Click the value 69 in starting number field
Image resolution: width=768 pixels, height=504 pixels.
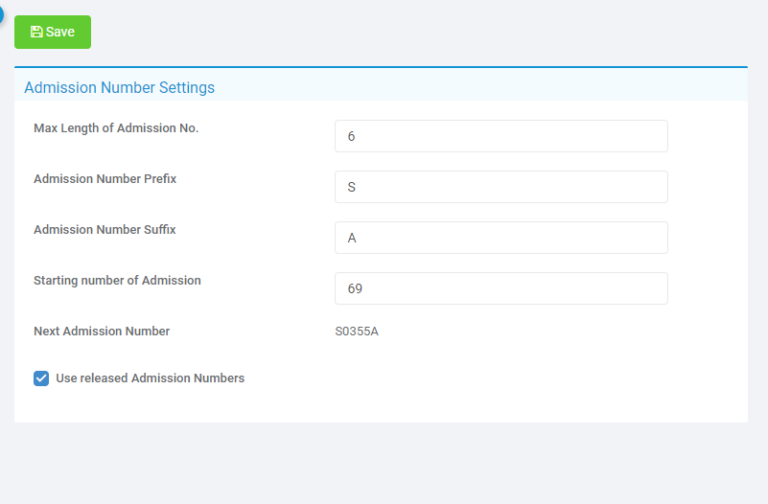(354, 288)
